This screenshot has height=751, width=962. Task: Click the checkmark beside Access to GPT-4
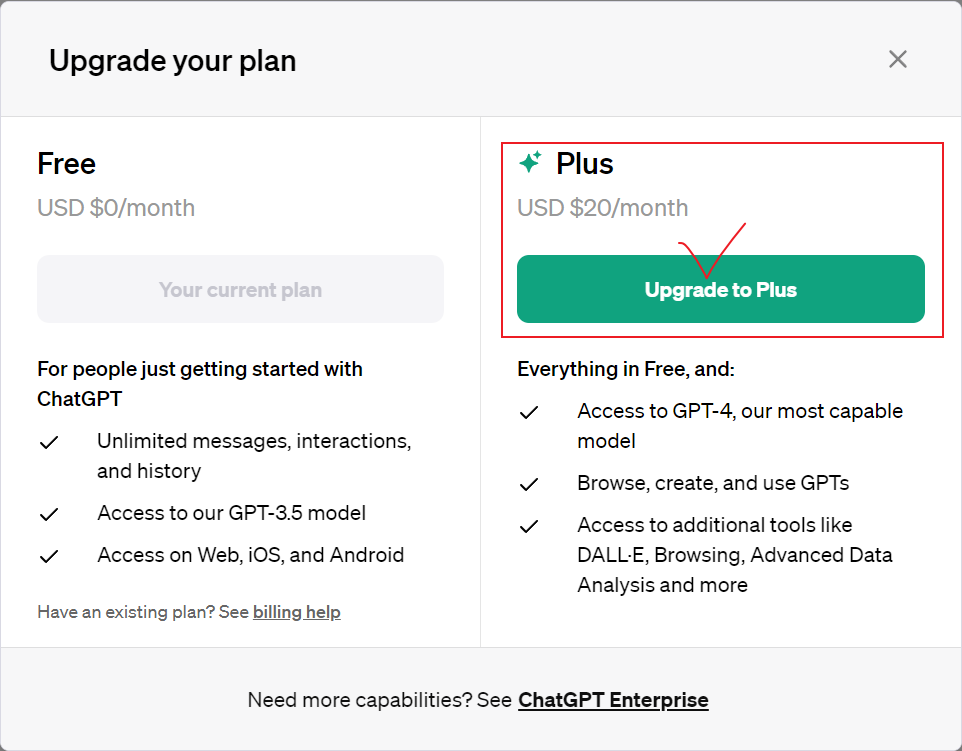[529, 412]
